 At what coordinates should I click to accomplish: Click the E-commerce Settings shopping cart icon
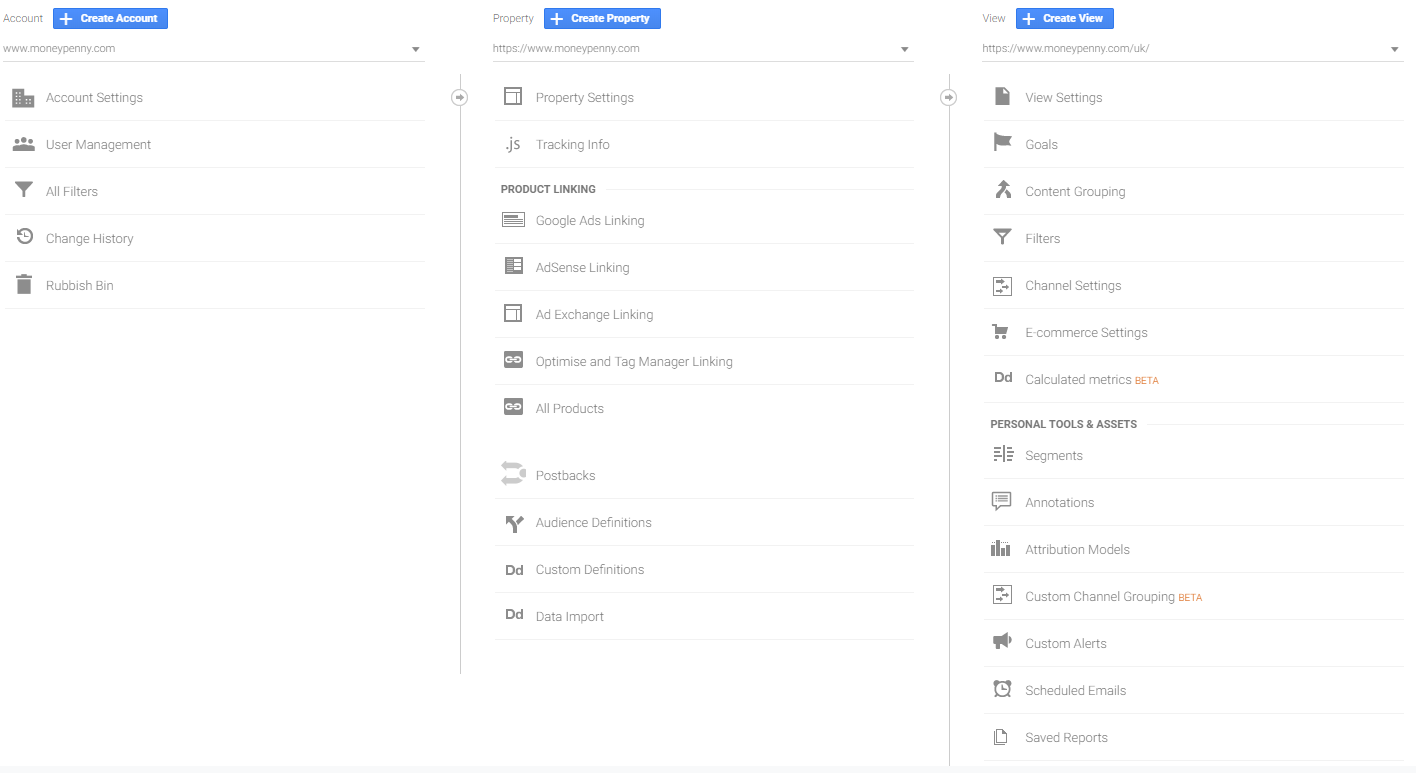click(1001, 332)
